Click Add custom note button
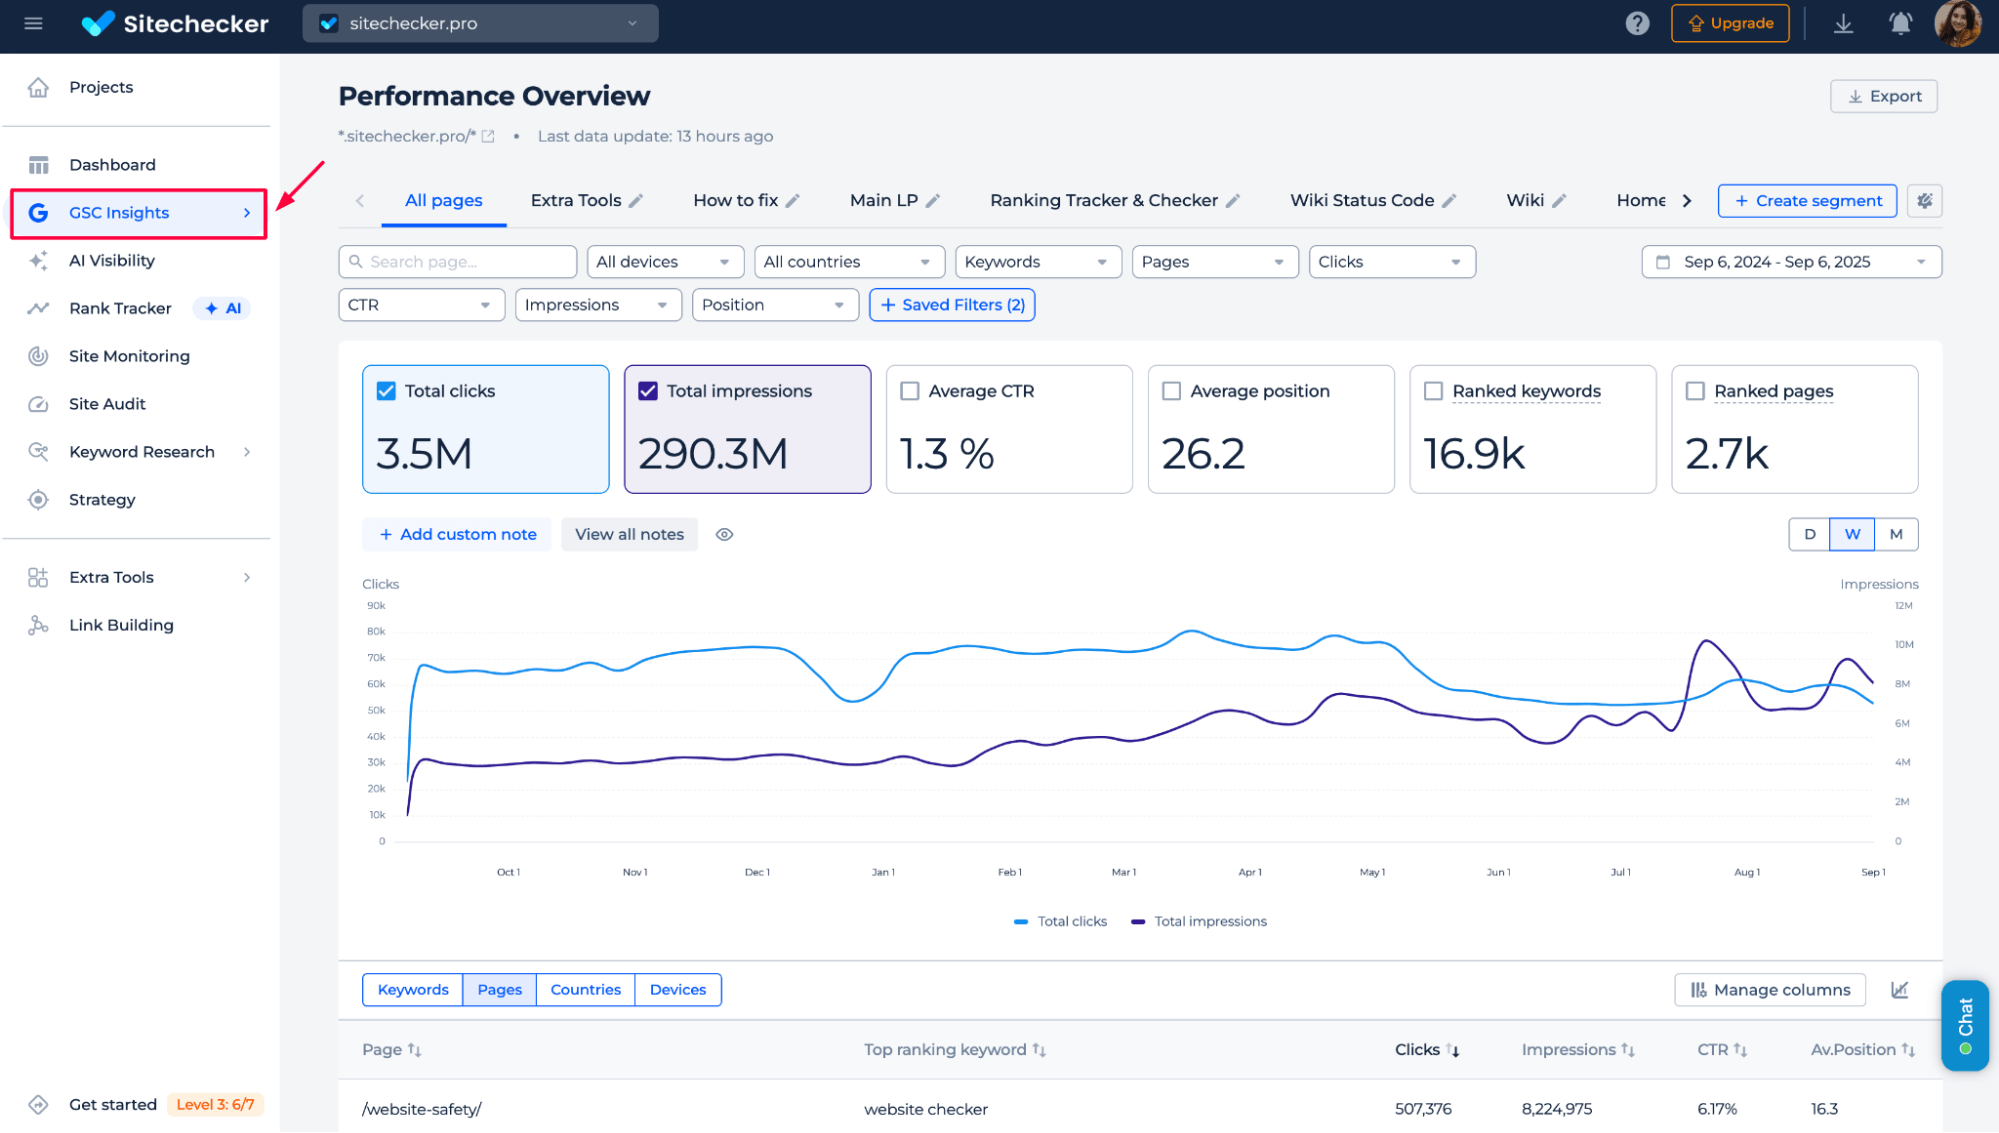 457,535
